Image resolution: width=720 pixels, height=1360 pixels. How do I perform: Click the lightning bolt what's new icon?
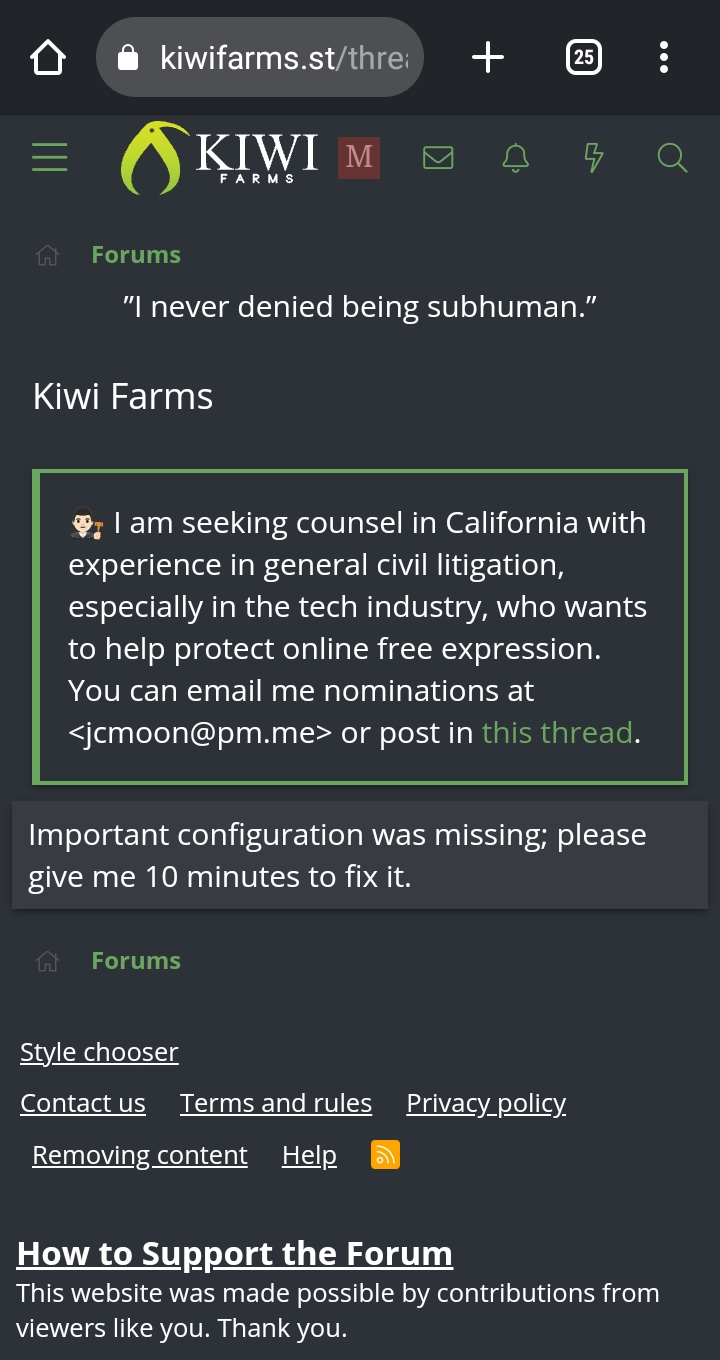(x=594, y=157)
